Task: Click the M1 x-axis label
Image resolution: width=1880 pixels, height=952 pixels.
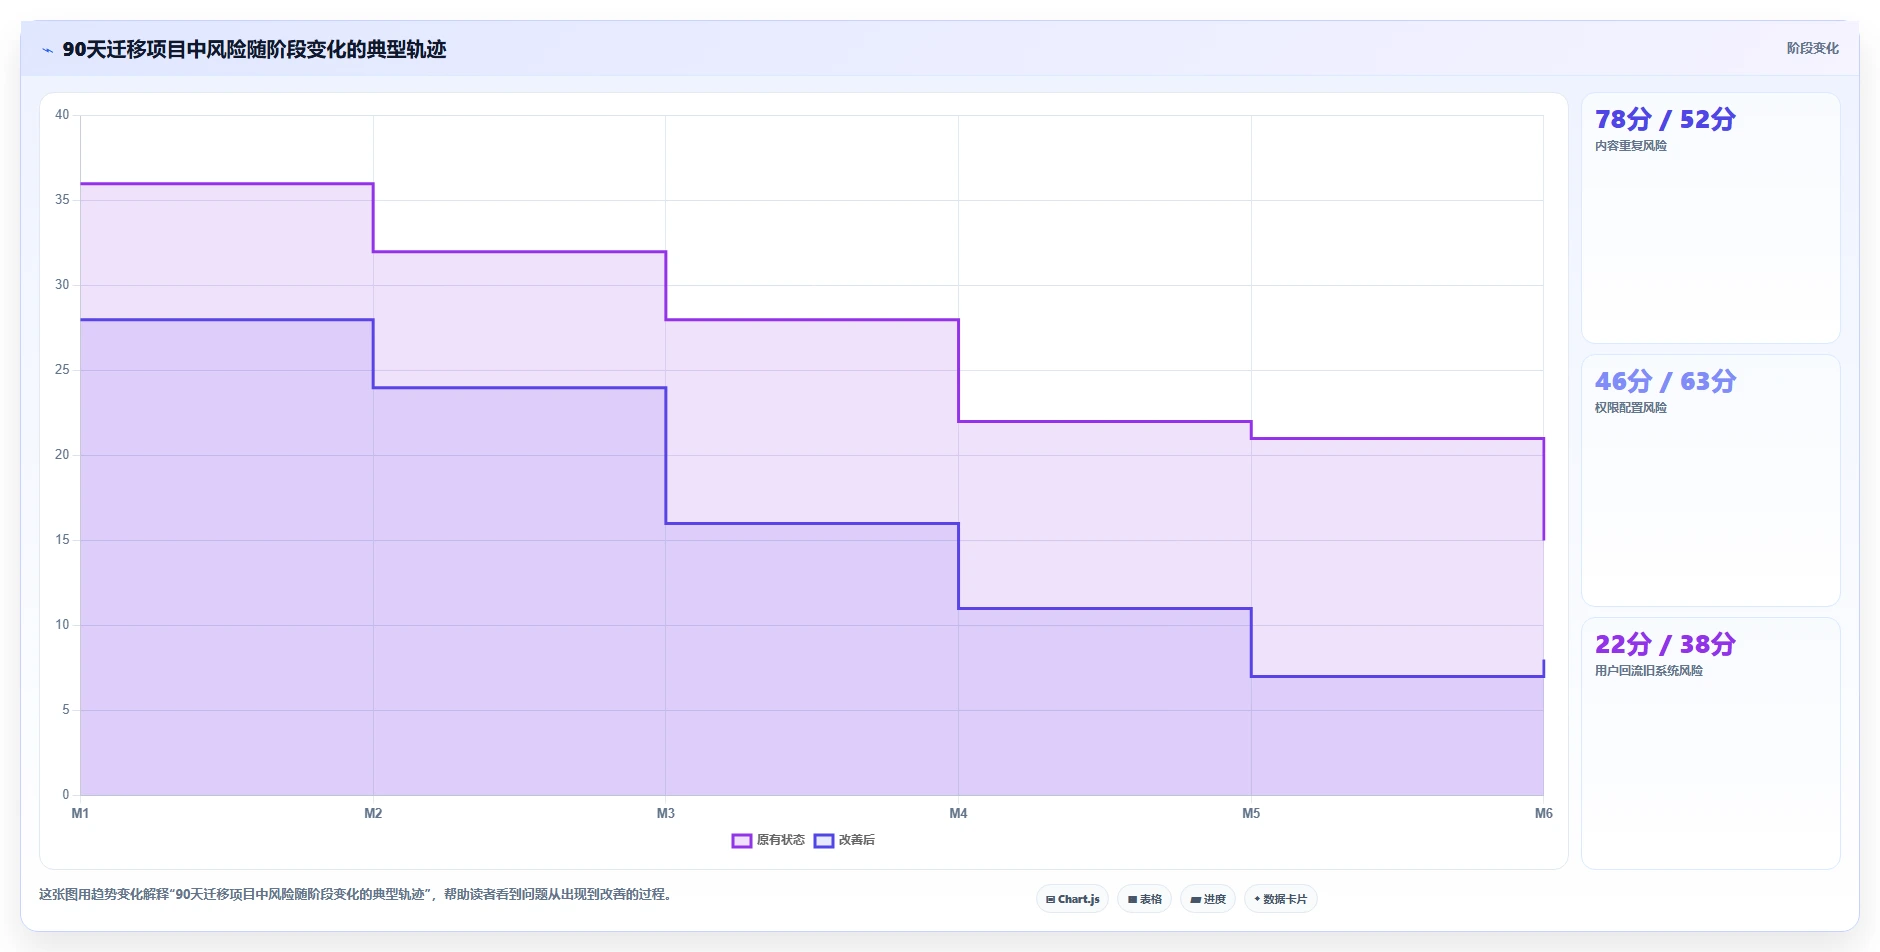Action: 80,813
